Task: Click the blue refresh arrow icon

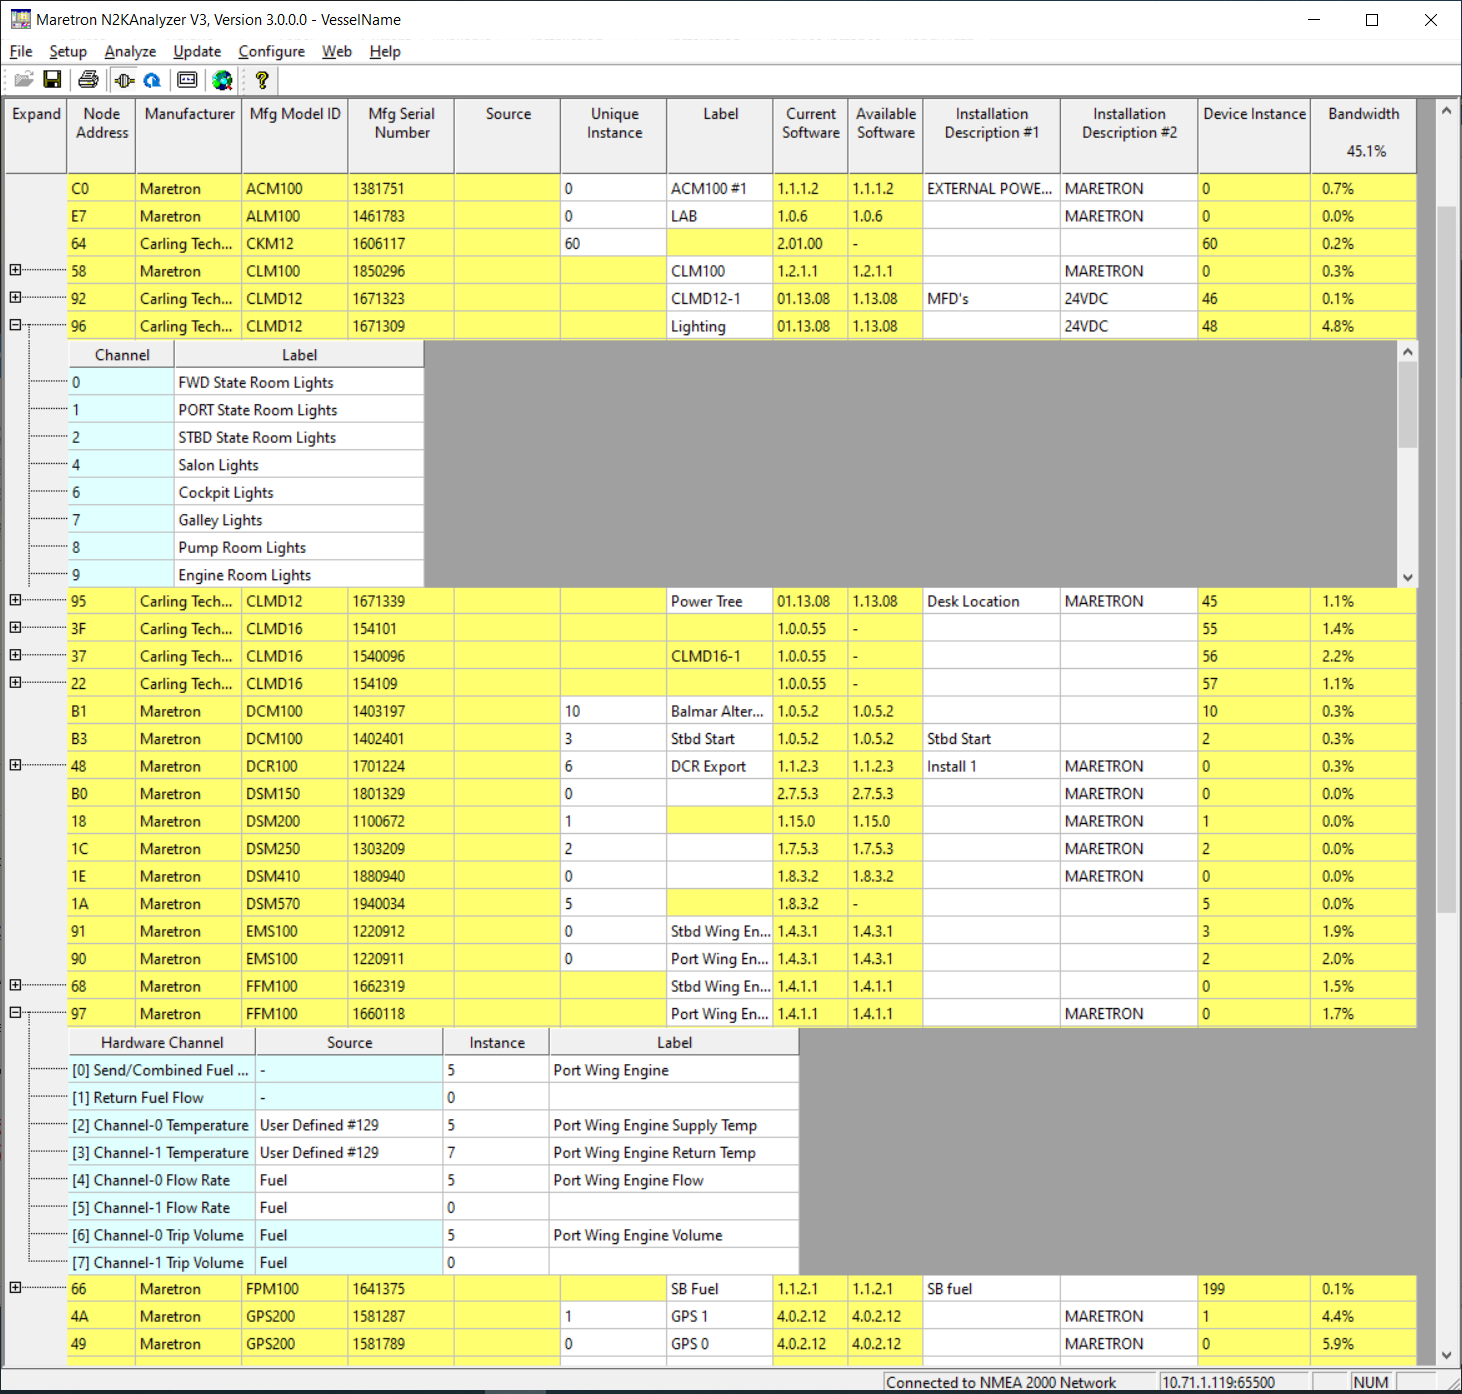Action: click(x=152, y=80)
